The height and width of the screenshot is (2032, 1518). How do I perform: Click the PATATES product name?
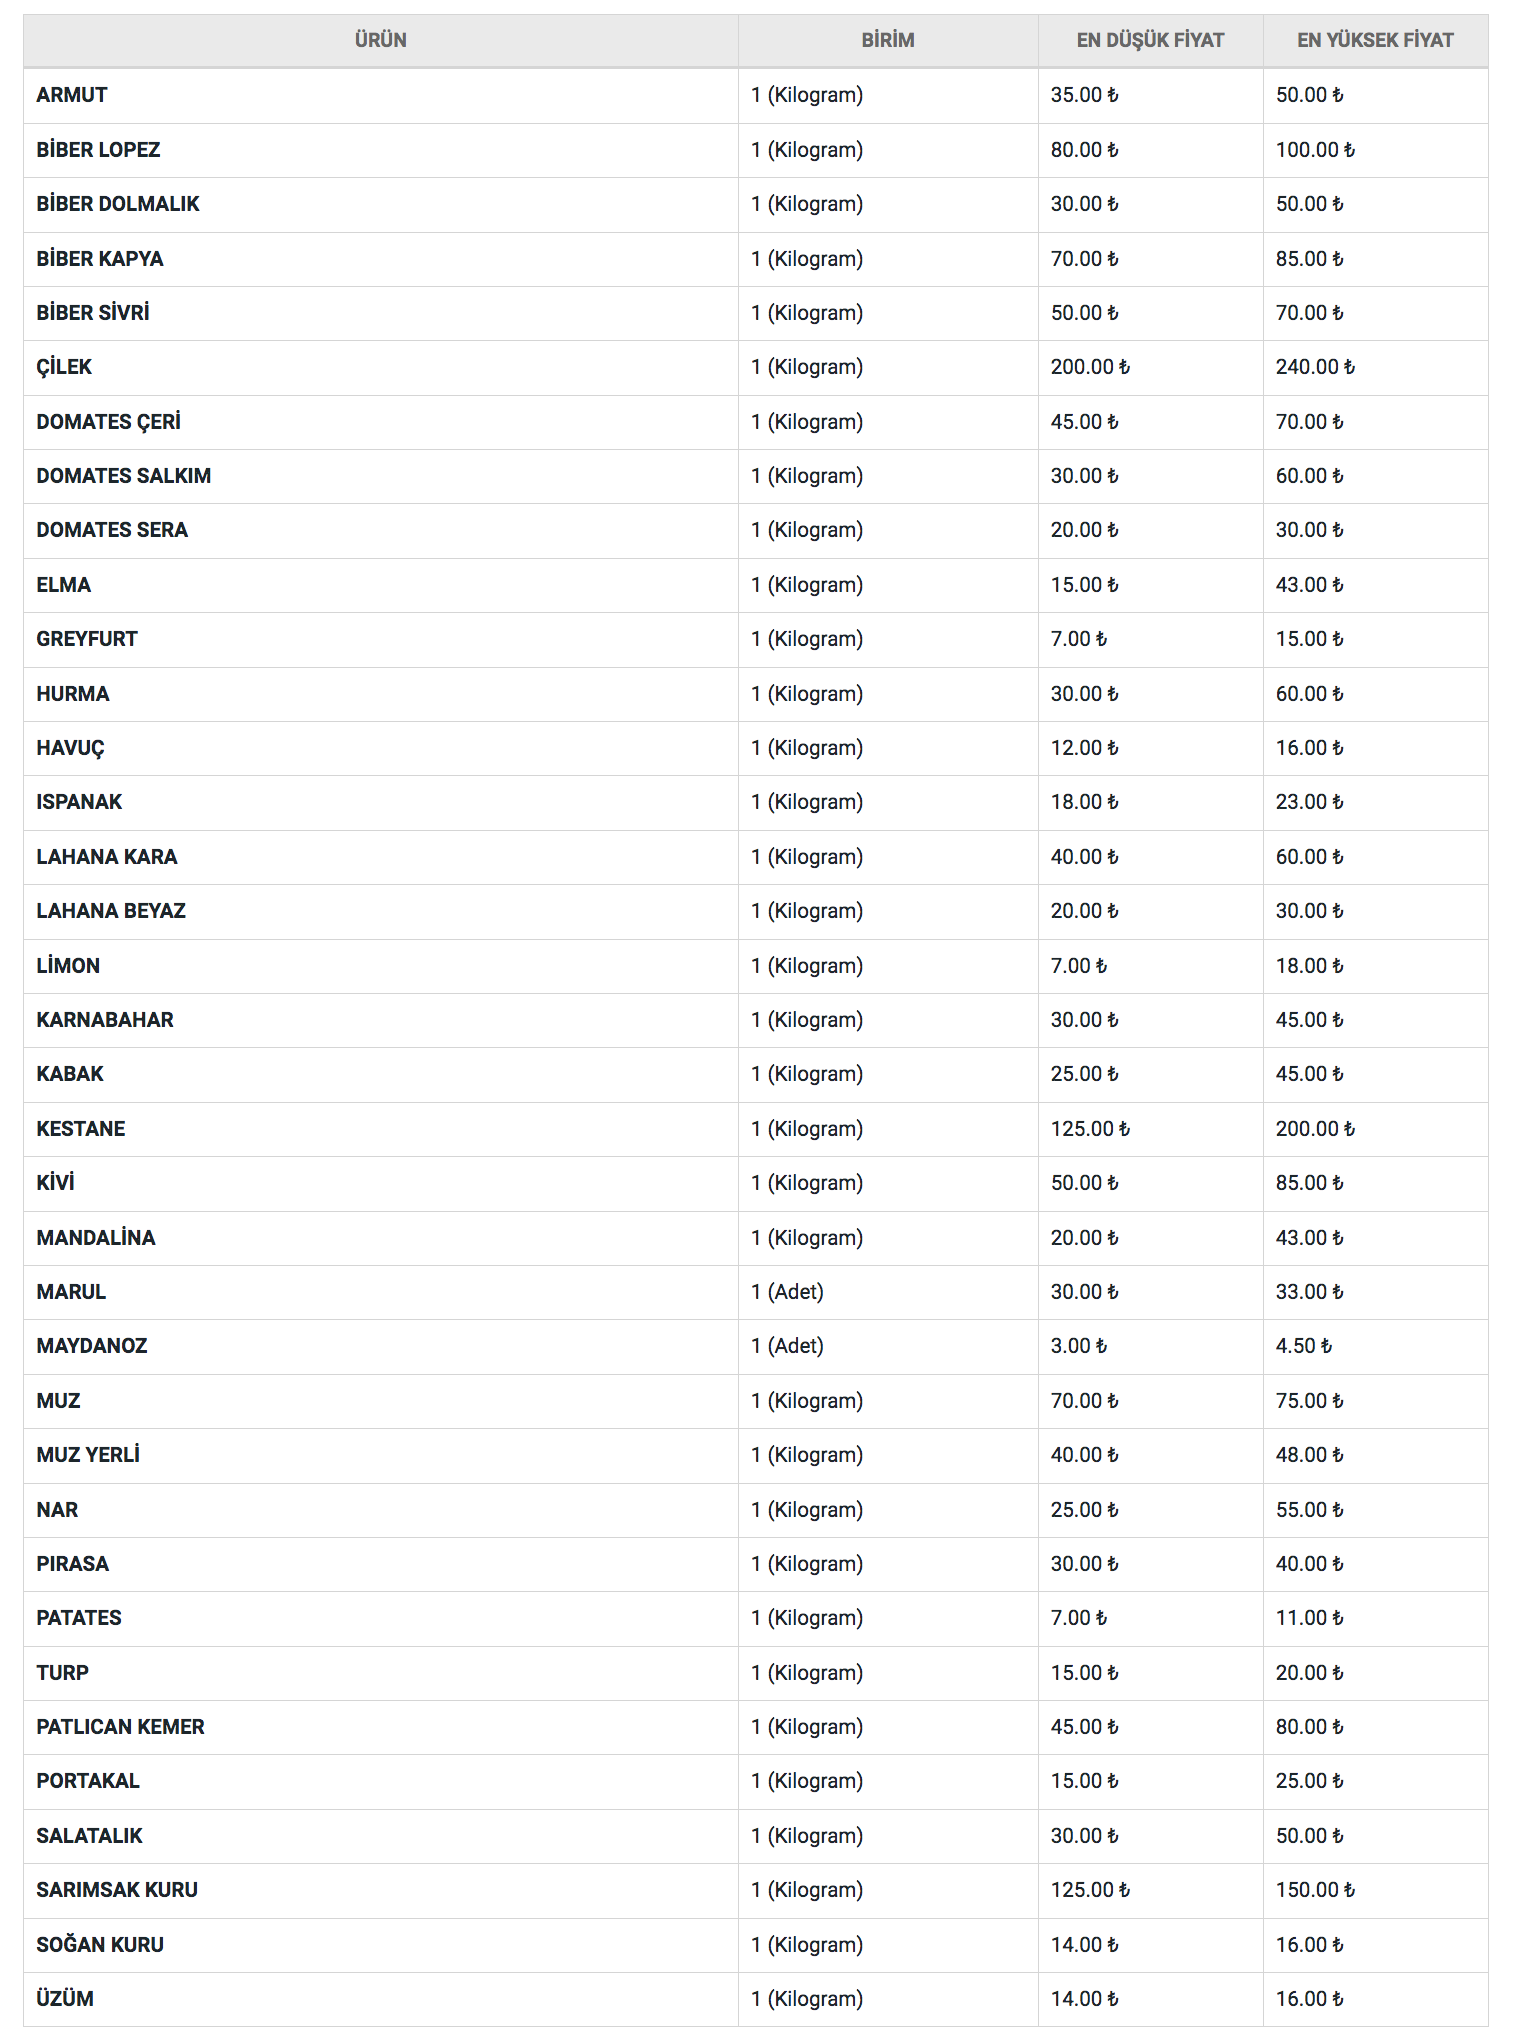coord(79,1618)
